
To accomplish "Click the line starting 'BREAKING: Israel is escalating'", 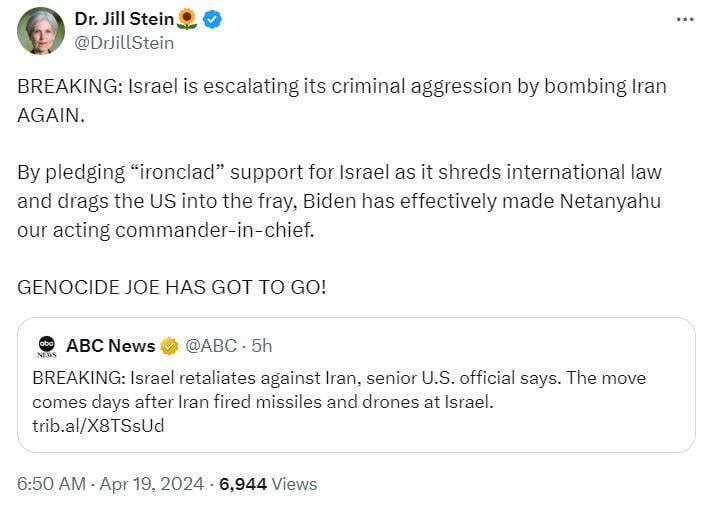I will click(340, 86).
